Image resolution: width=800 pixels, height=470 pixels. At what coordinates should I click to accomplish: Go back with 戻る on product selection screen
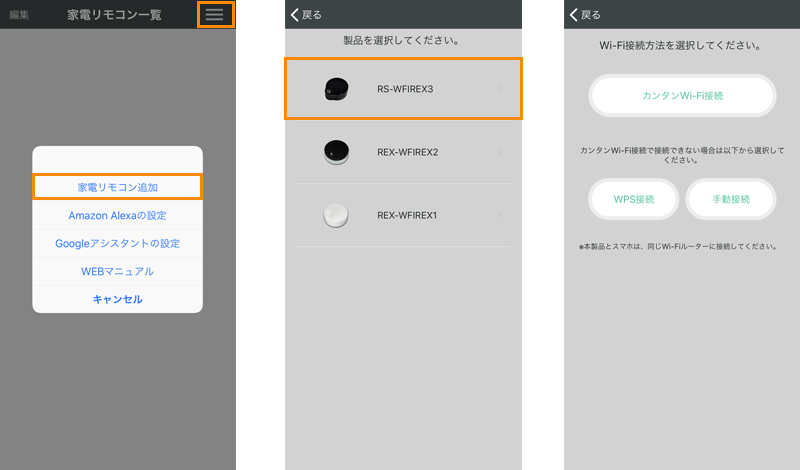pos(306,15)
